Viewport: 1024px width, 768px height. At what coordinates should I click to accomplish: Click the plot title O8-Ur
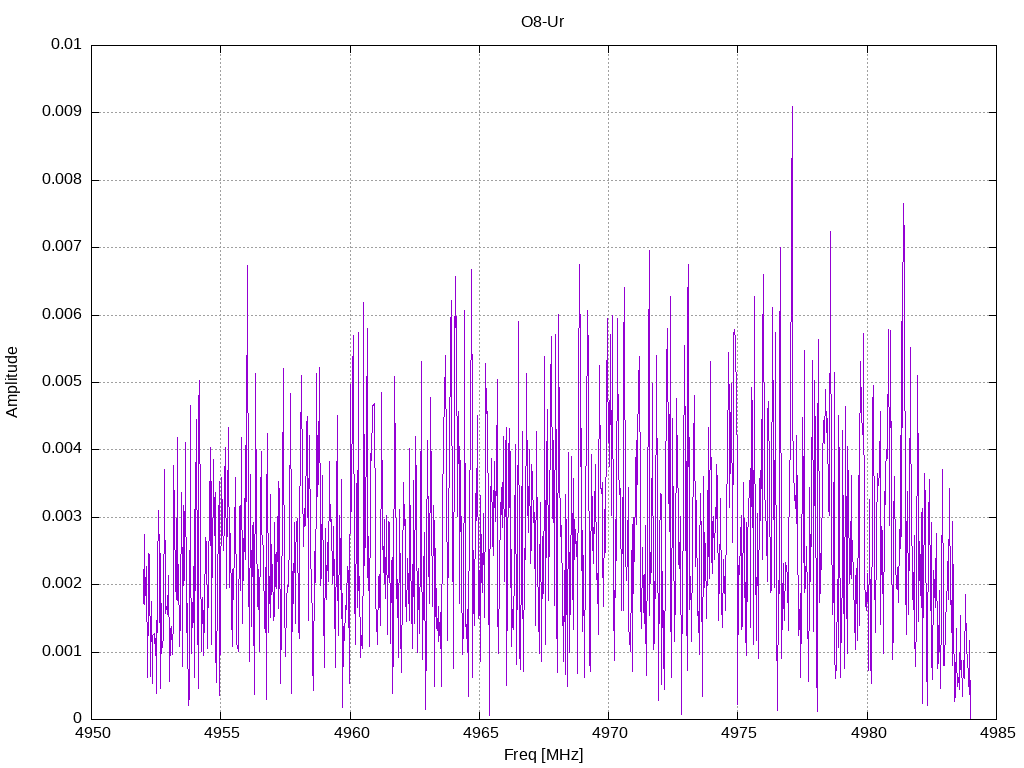(542, 22)
